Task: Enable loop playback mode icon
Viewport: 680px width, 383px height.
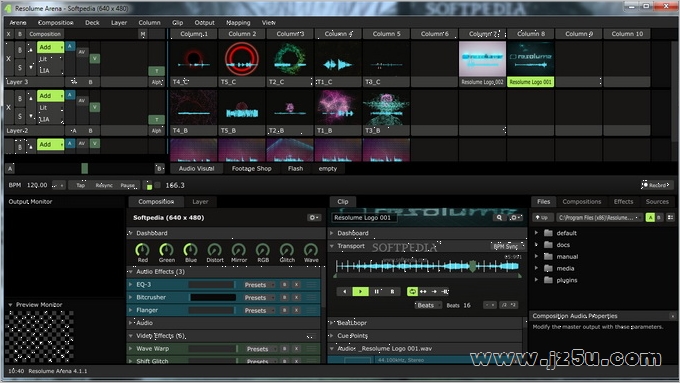Action: click(x=412, y=291)
